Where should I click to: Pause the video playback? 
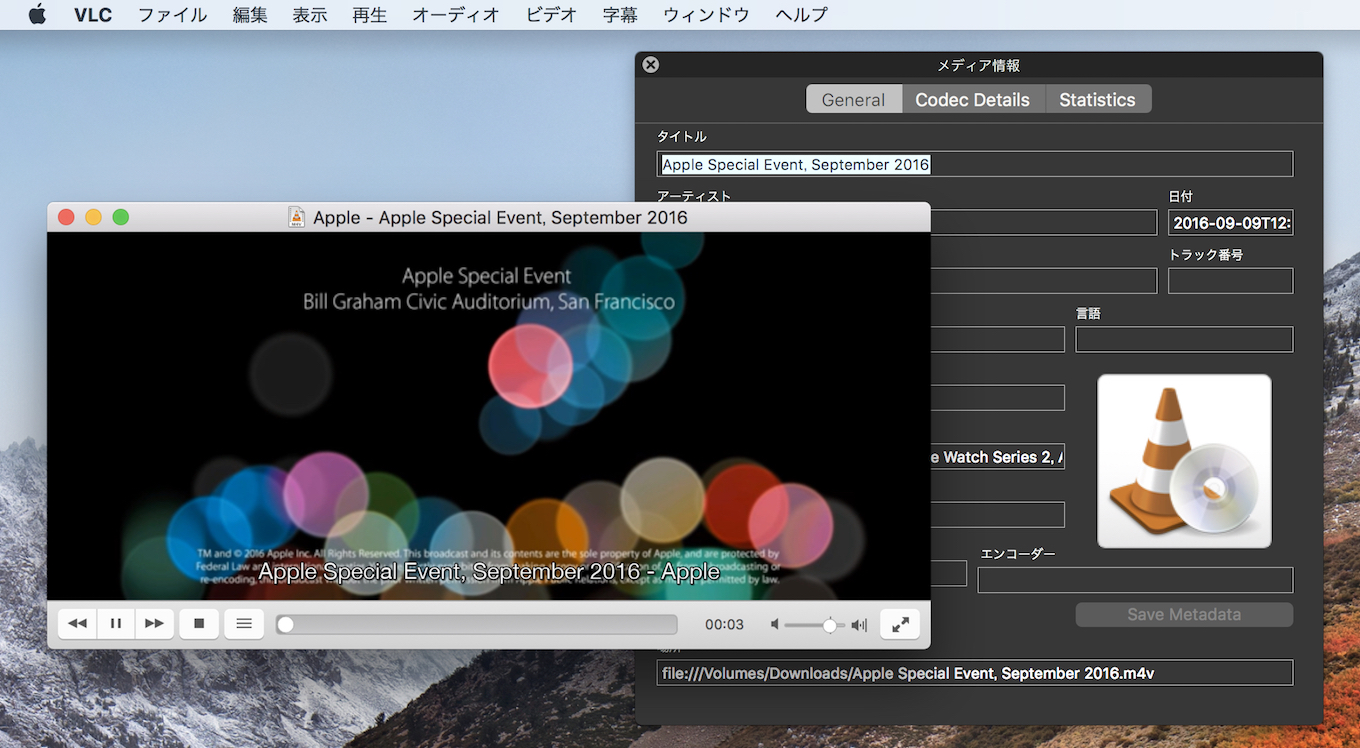point(116,624)
